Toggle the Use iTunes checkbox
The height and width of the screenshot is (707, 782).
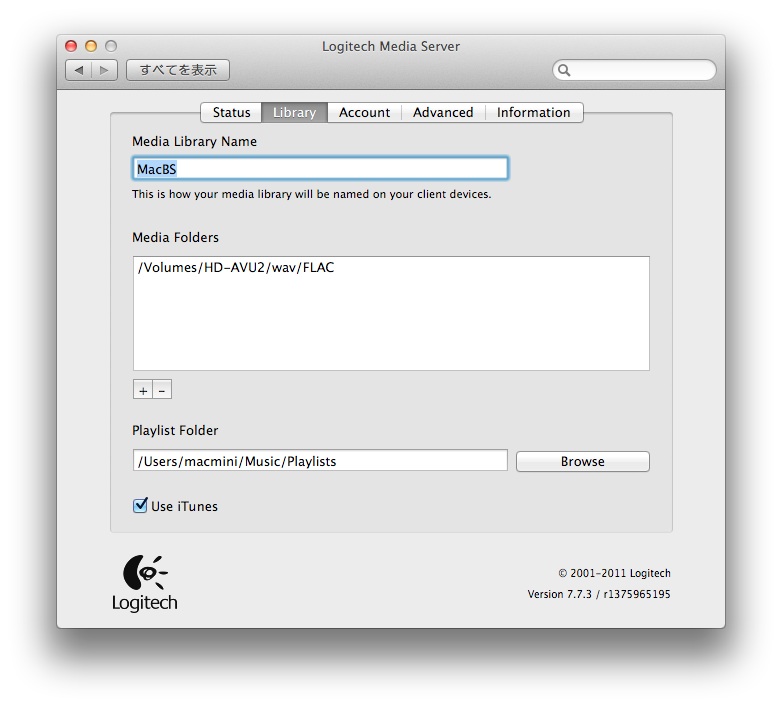coord(140,506)
